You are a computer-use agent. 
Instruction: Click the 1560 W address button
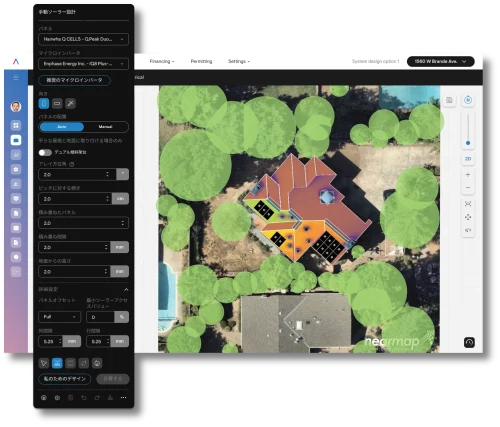(x=440, y=61)
